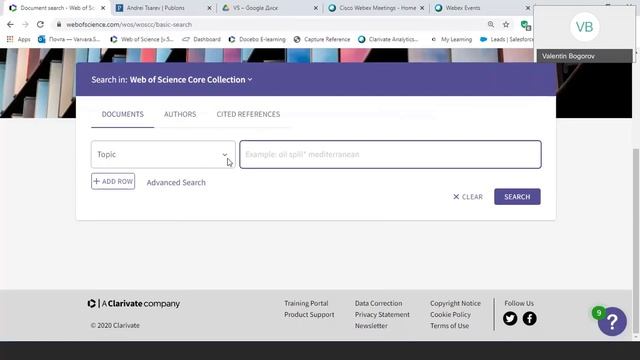Click the browser back arrow
This screenshot has width=640, height=360.
10,24
